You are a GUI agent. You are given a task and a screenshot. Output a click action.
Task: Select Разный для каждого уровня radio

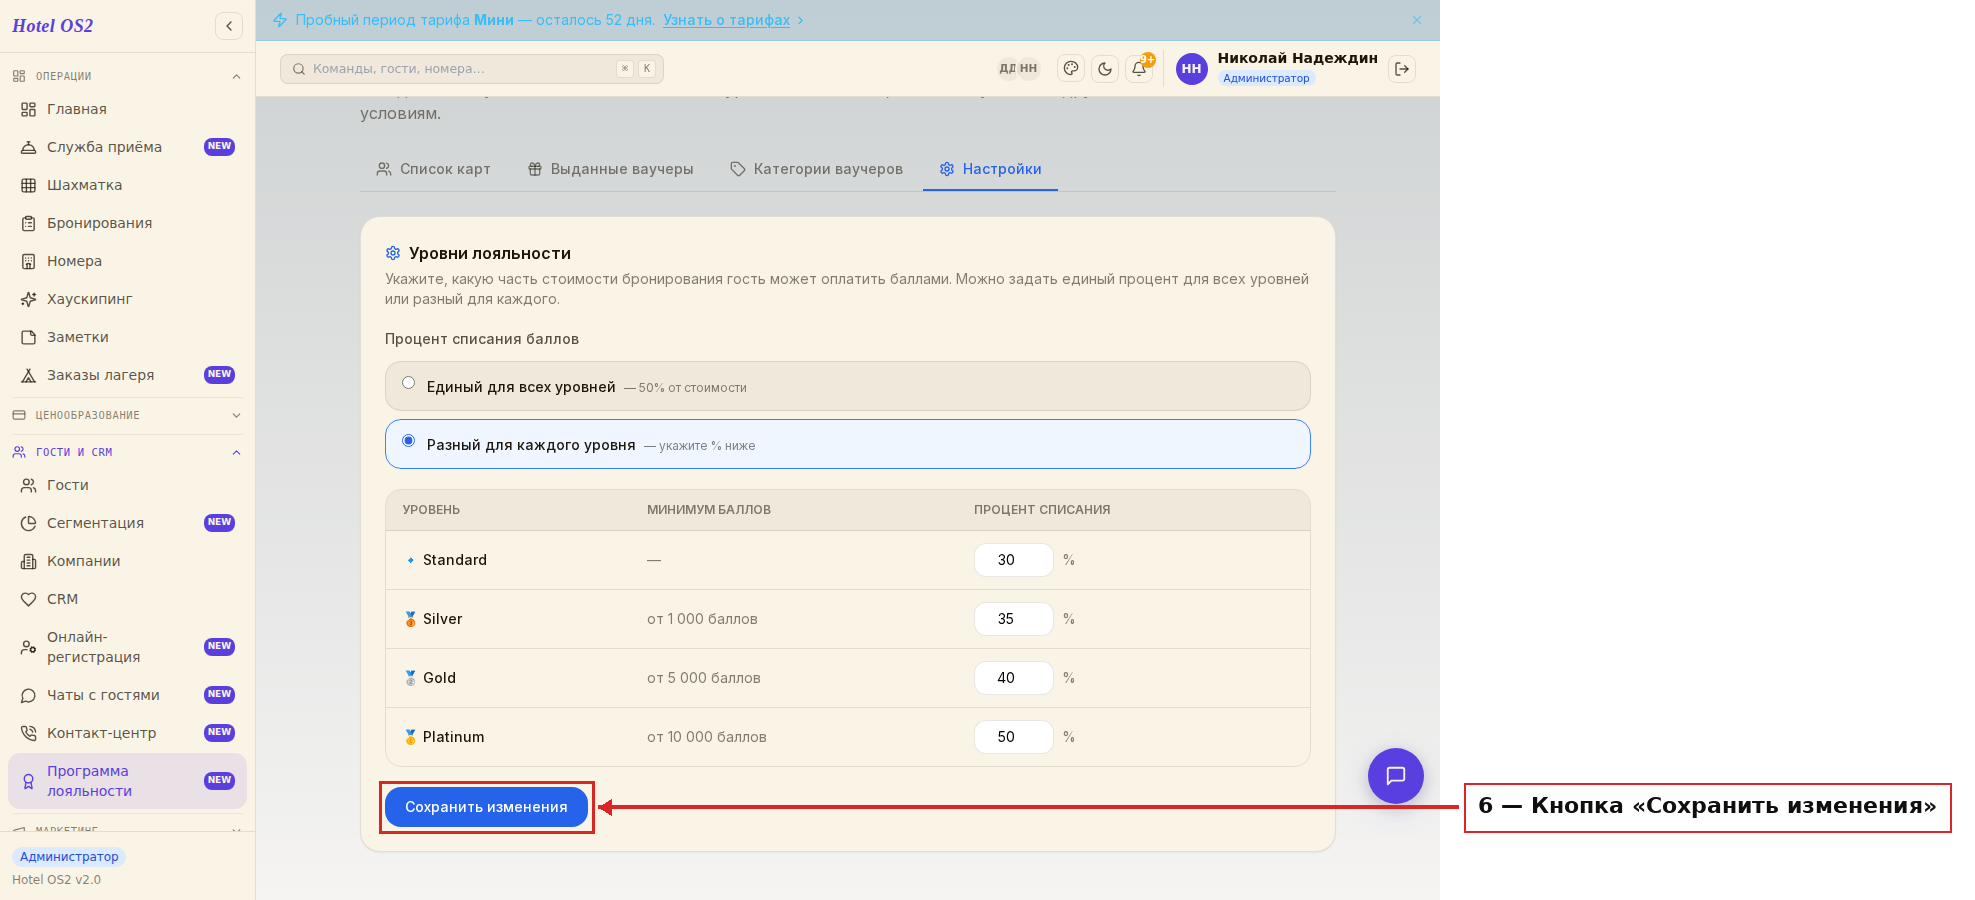pyautogui.click(x=408, y=441)
